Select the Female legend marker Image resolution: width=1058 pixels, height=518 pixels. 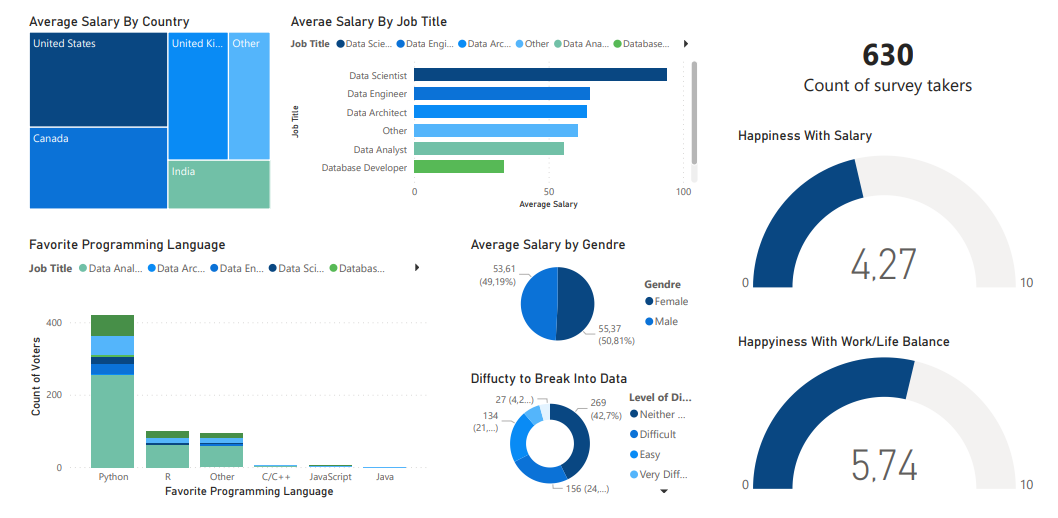pos(649,301)
